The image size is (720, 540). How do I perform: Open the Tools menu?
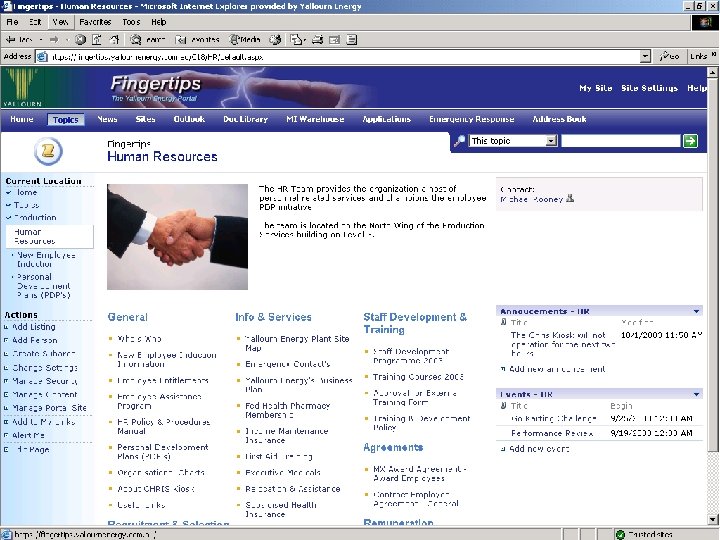tap(131, 22)
